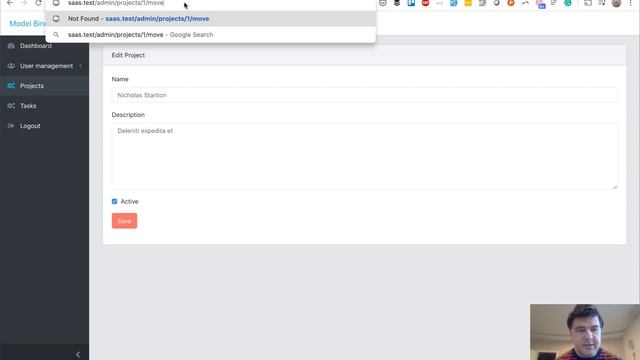Click the orange round extension icon
The image size is (640, 360).
511,3
